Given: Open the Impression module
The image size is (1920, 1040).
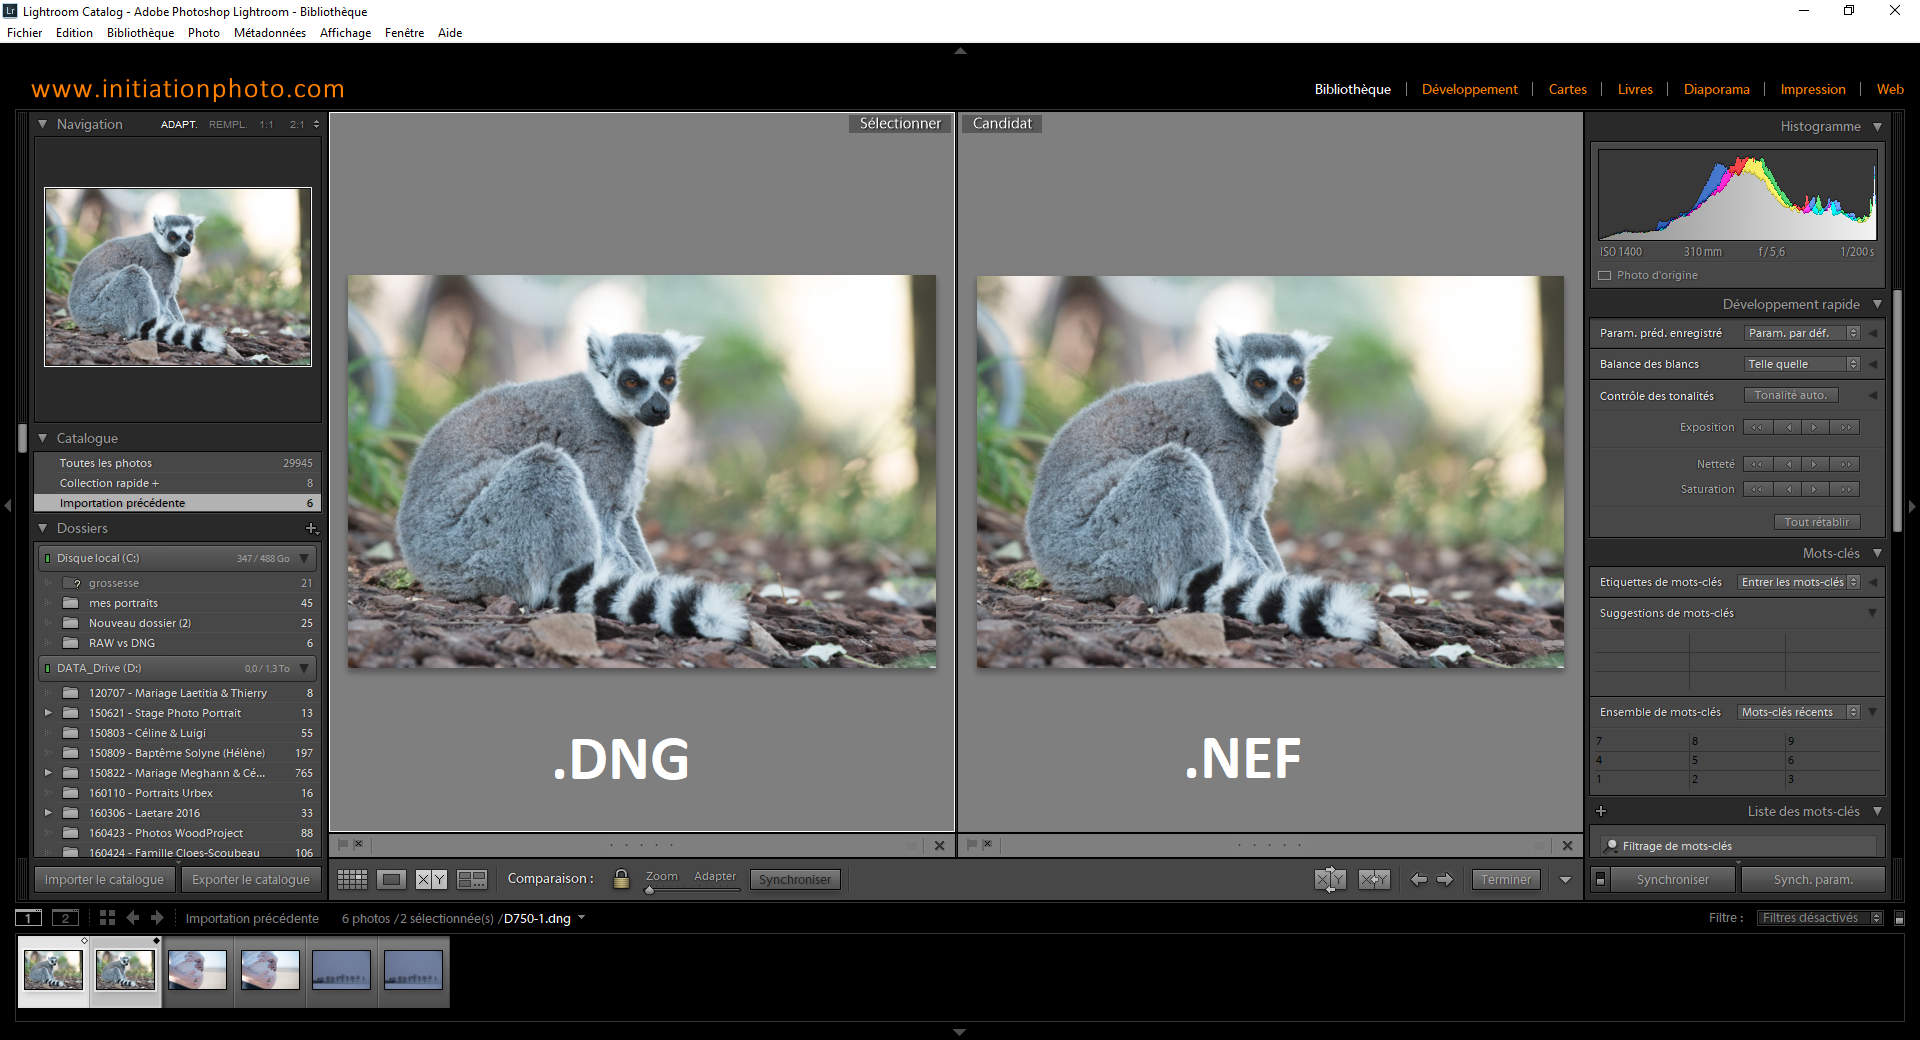Looking at the screenshot, I should pos(1812,89).
